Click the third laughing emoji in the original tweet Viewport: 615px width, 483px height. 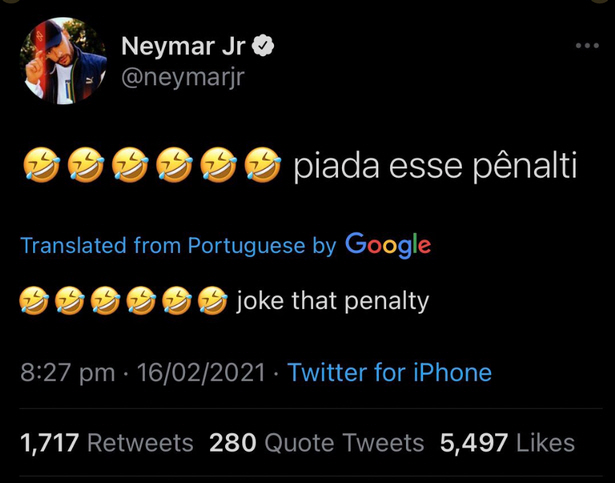[130, 165]
